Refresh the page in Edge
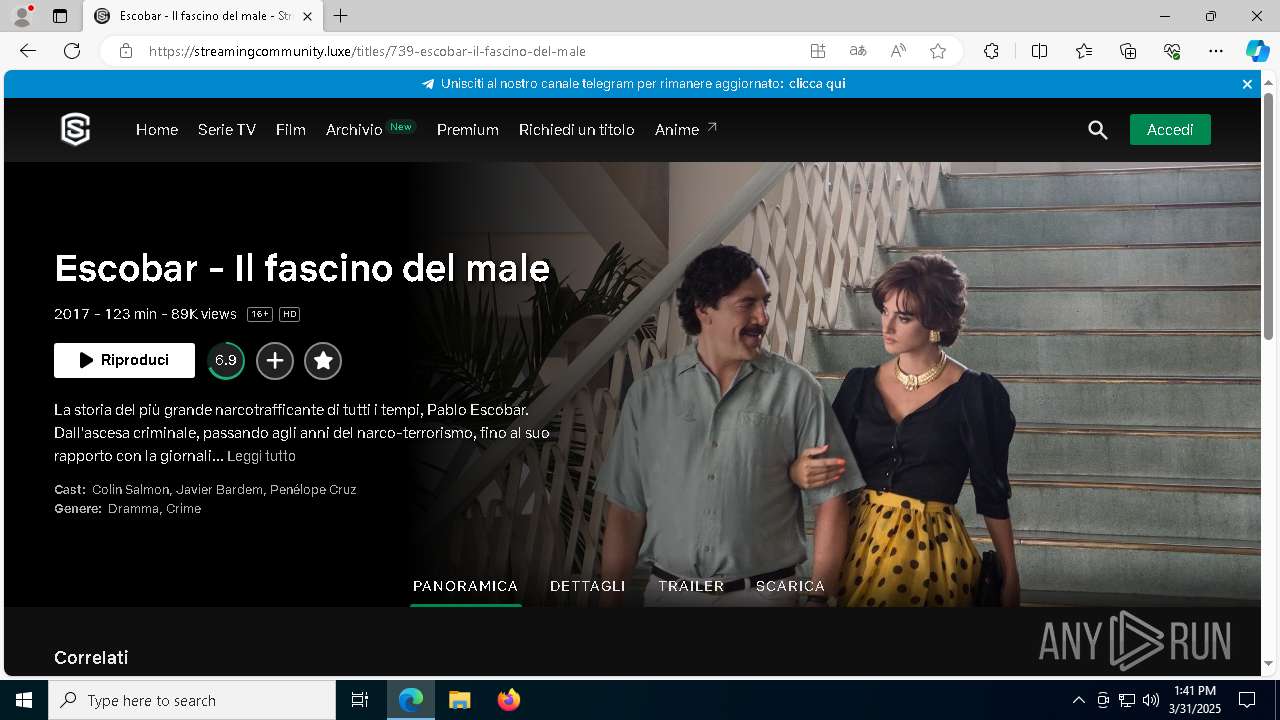The image size is (1280, 720). pos(72,51)
